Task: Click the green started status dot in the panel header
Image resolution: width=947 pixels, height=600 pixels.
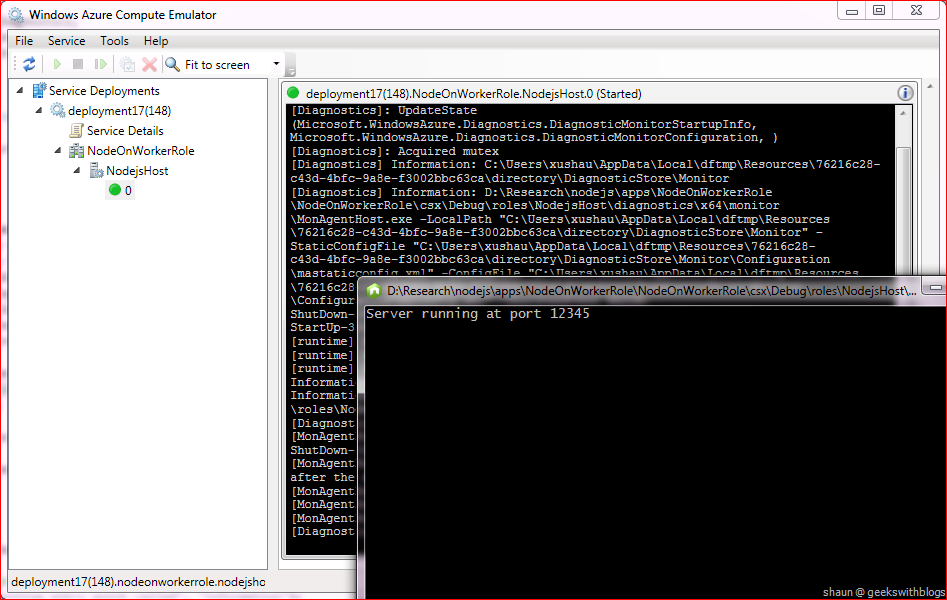Action: tap(294, 93)
